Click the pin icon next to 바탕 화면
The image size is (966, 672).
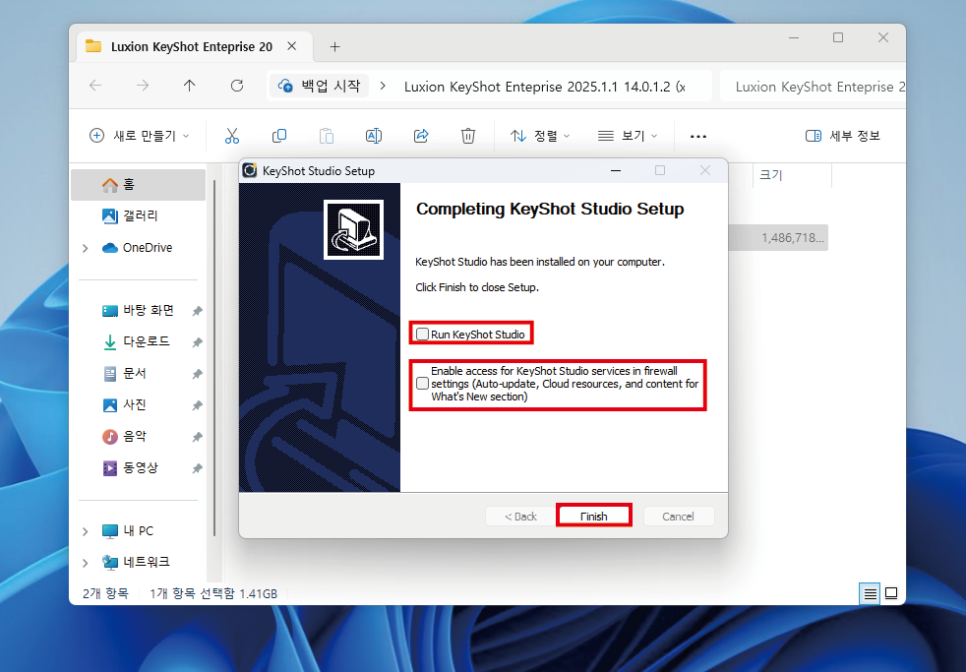197,311
